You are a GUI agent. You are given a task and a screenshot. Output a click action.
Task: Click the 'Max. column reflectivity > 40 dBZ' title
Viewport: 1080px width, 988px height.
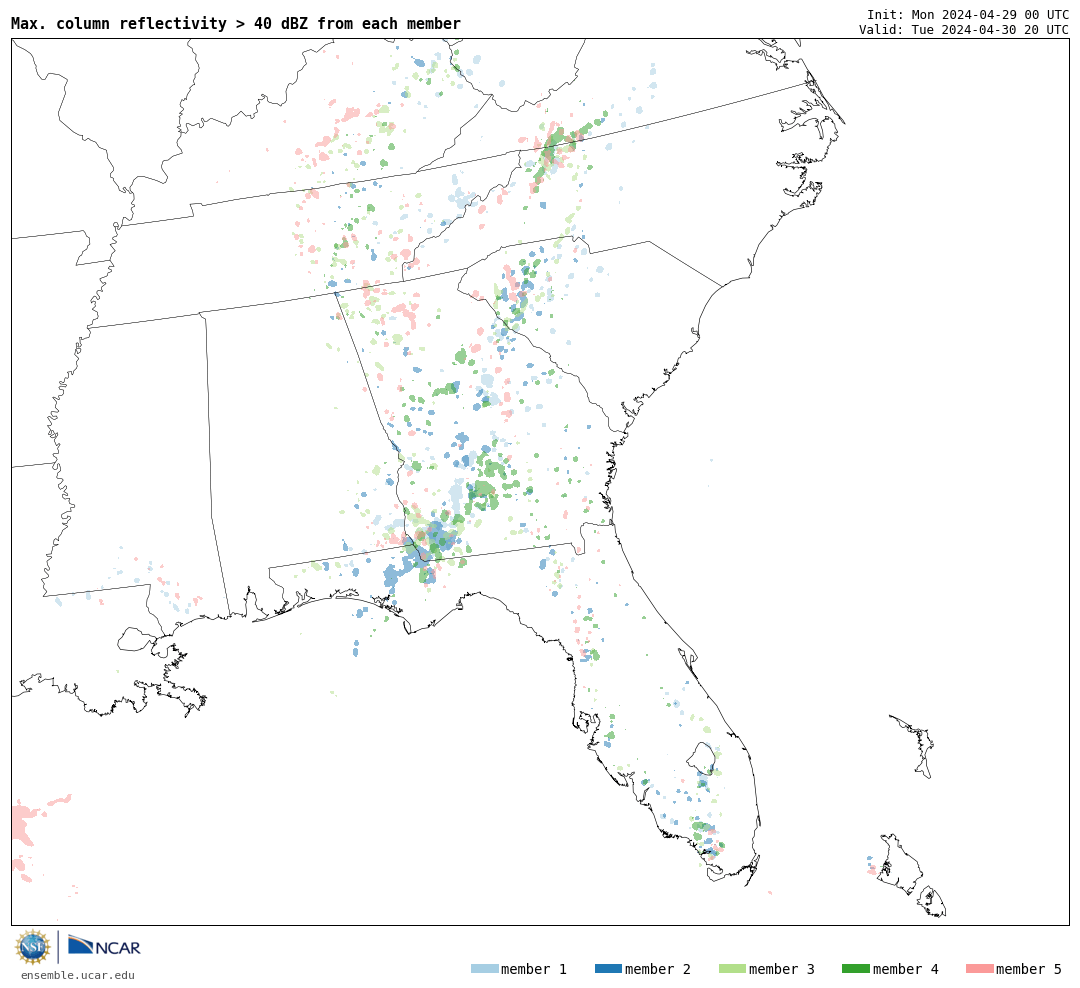coord(236,23)
